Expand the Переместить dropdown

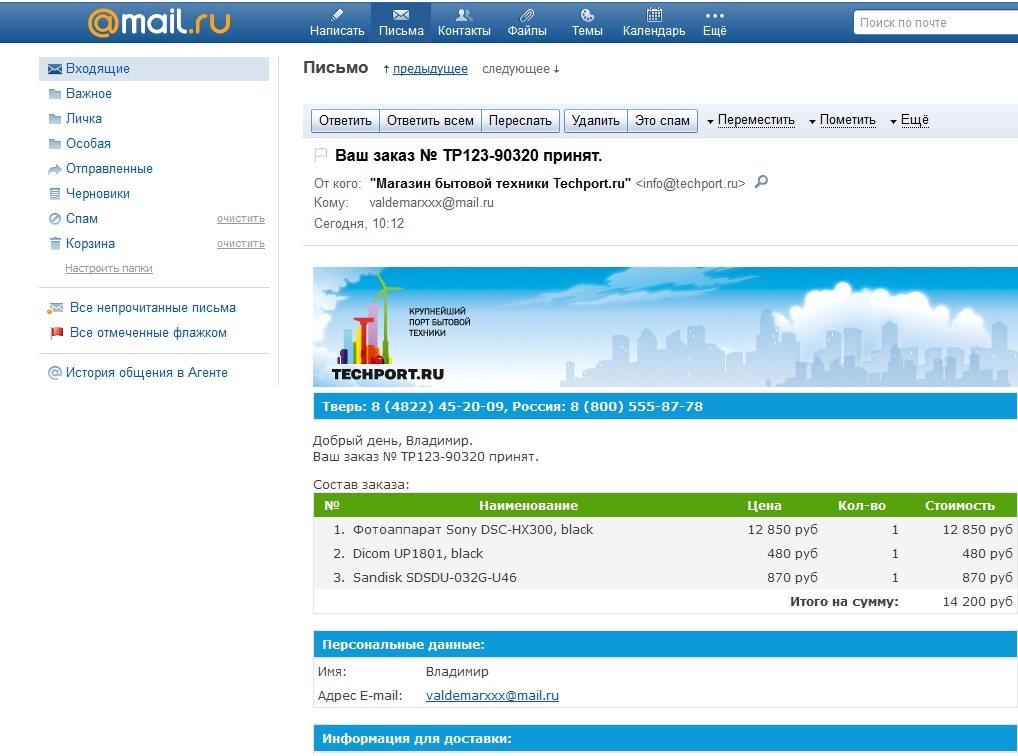click(751, 120)
